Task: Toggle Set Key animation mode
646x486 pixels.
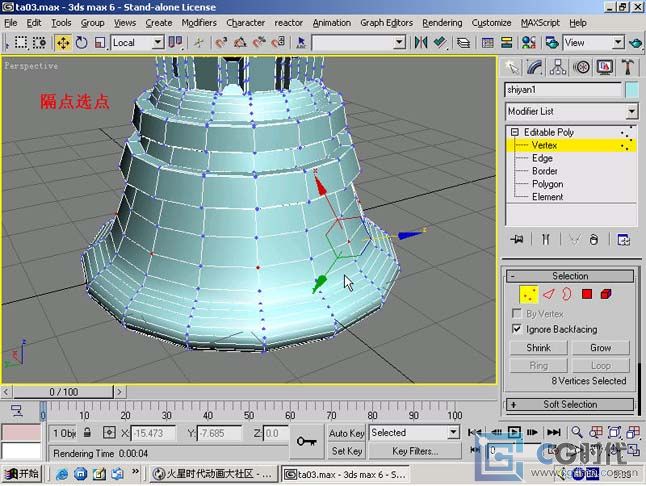Action: (346, 451)
